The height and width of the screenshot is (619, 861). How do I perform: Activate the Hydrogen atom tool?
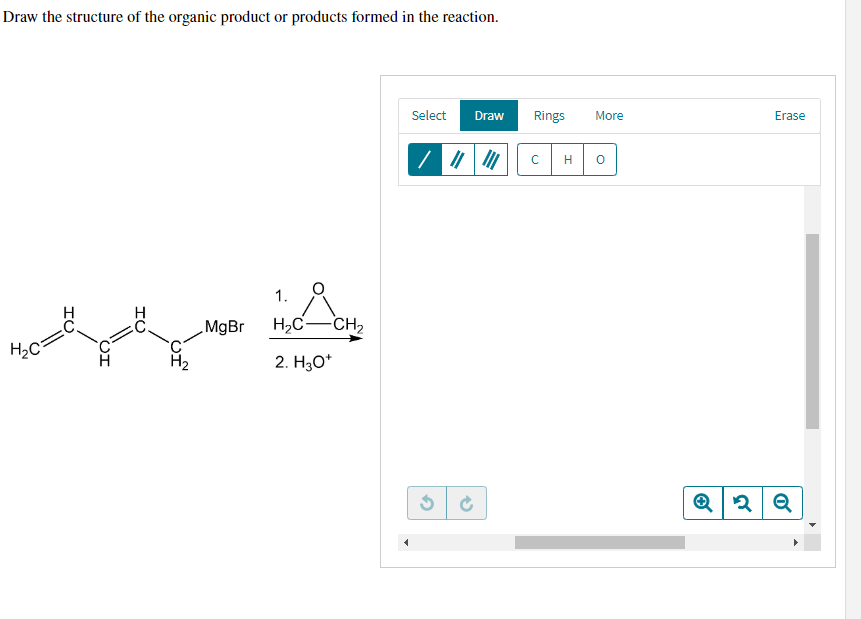[x=567, y=159]
